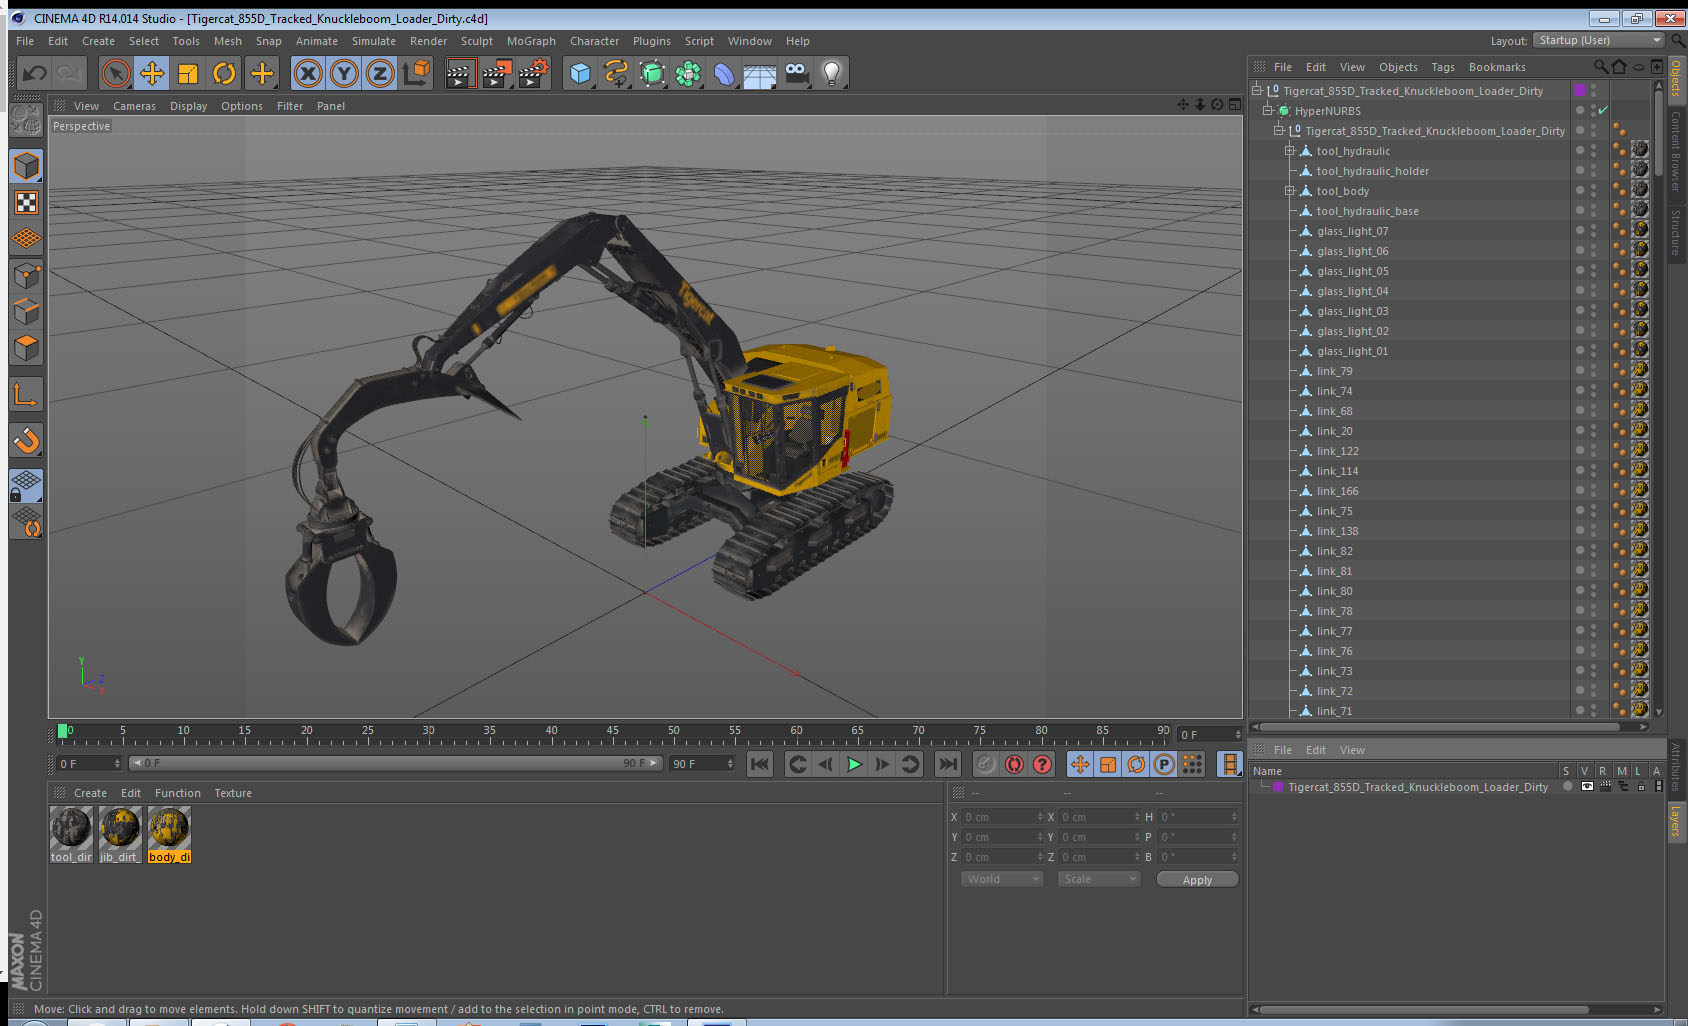
Task: Switch to Model mode cube icon
Action: pyautogui.click(x=26, y=166)
